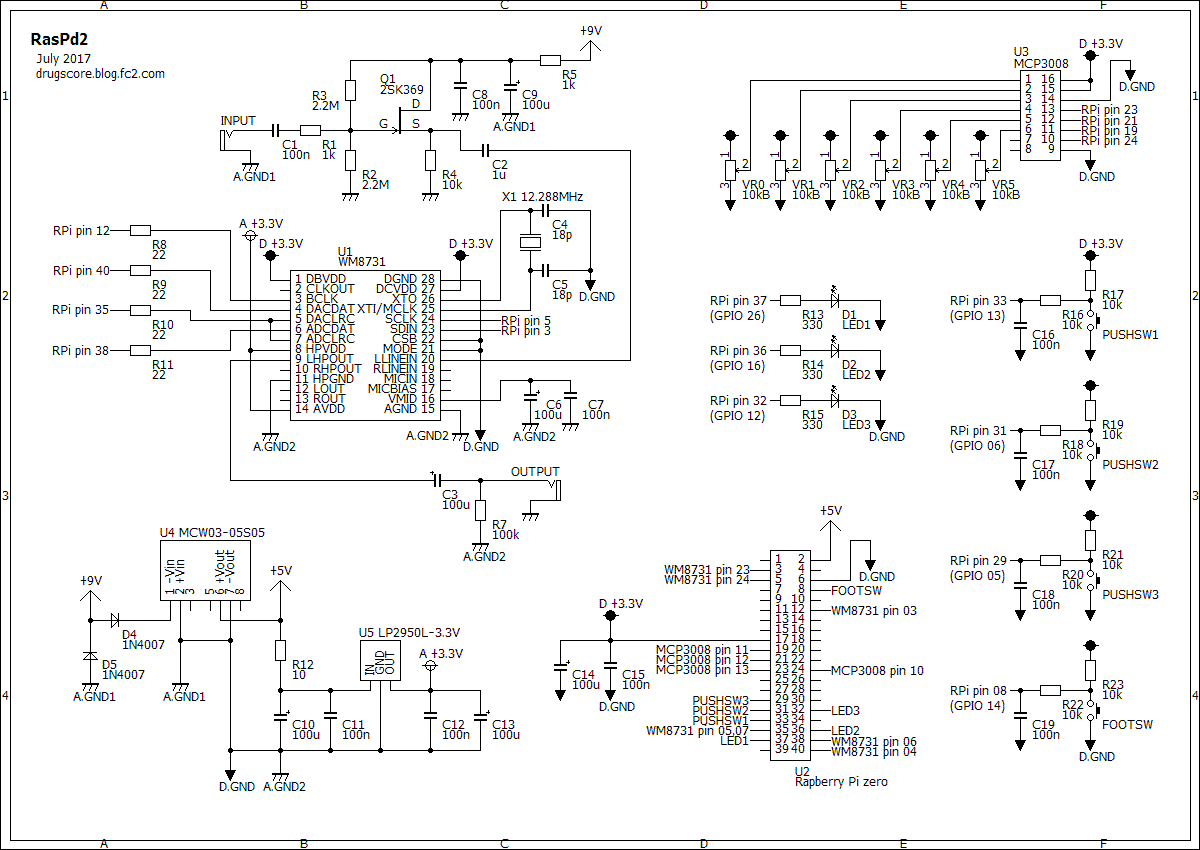Viewport: 1200px width, 850px height.
Task: Click the U3 MCP3008 chip body
Action: tap(1039, 114)
